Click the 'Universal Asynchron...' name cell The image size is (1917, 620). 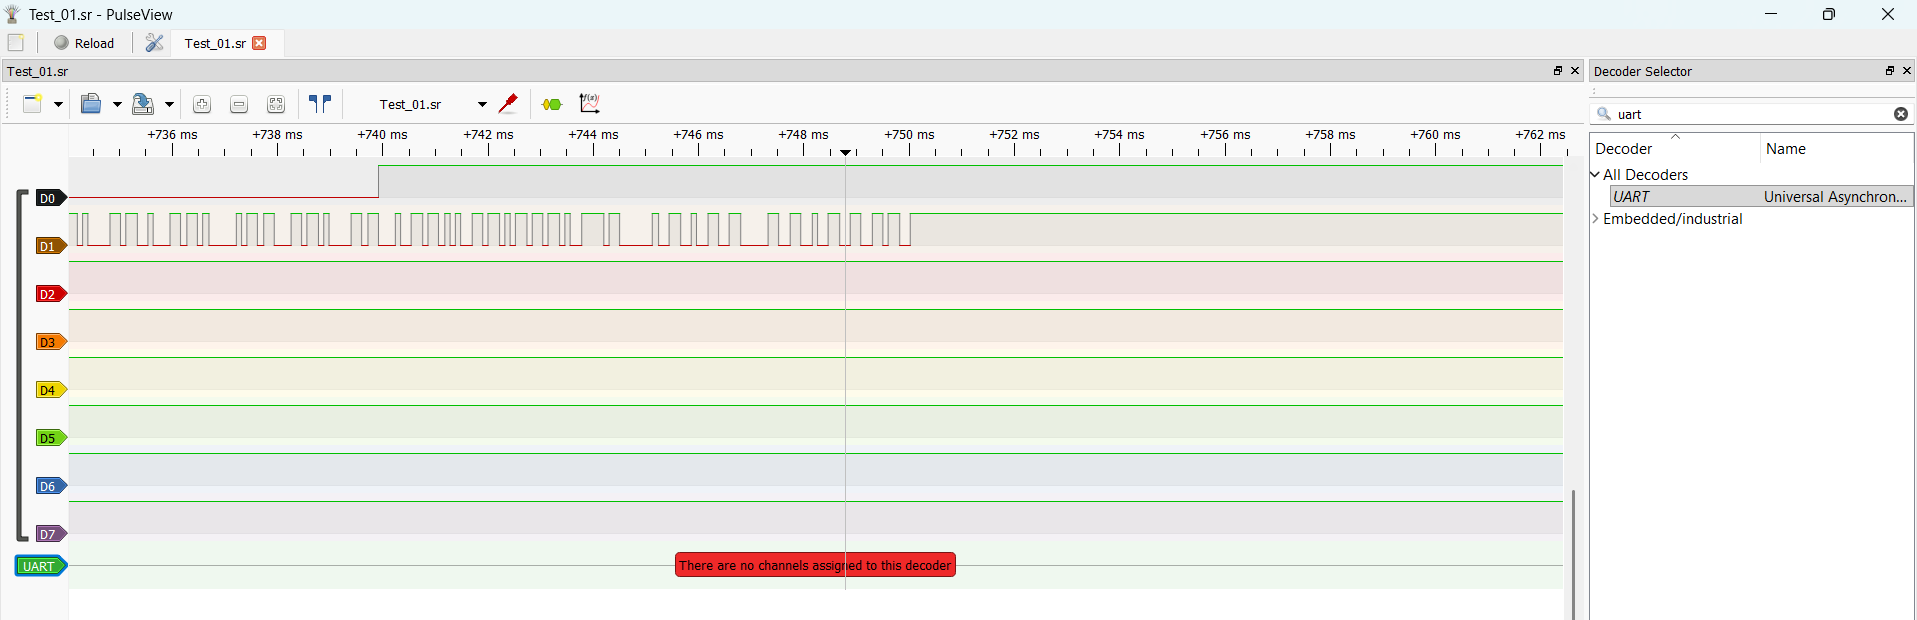(1836, 197)
